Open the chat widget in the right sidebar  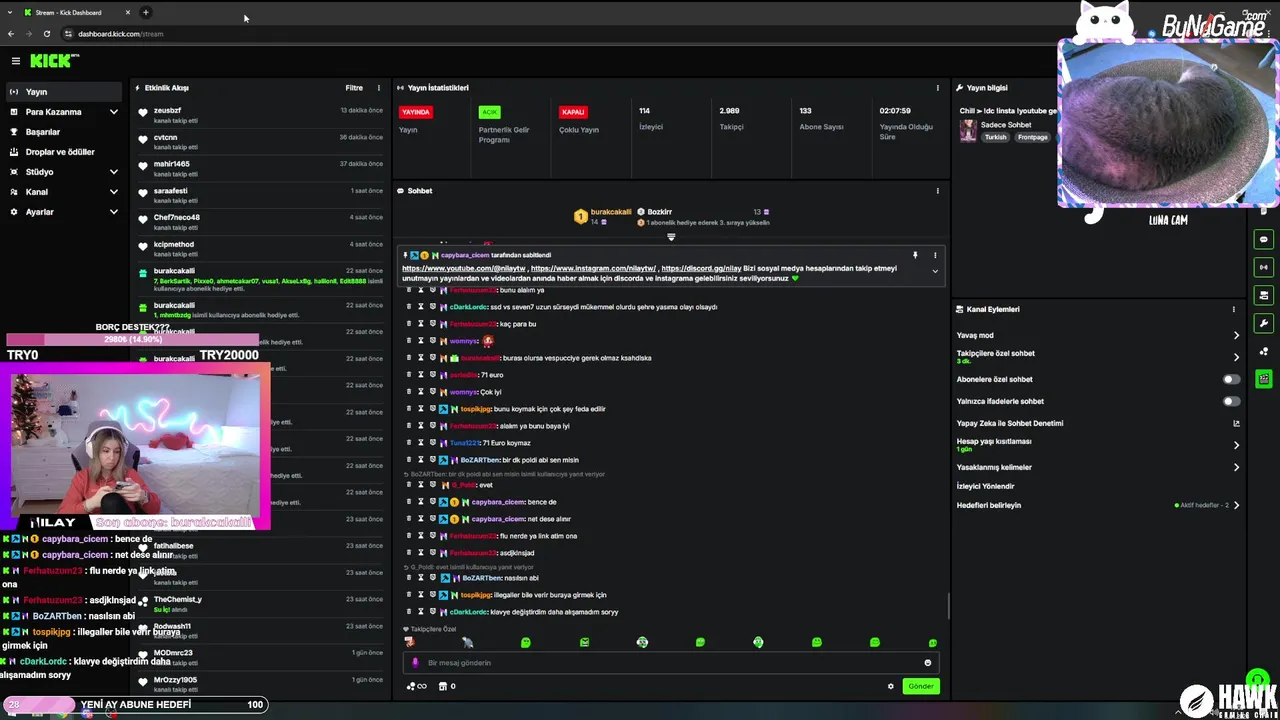pyautogui.click(x=1264, y=239)
